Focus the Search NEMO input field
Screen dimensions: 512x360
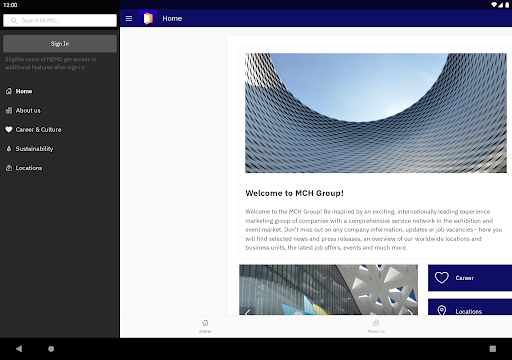pyautogui.click(x=60, y=21)
